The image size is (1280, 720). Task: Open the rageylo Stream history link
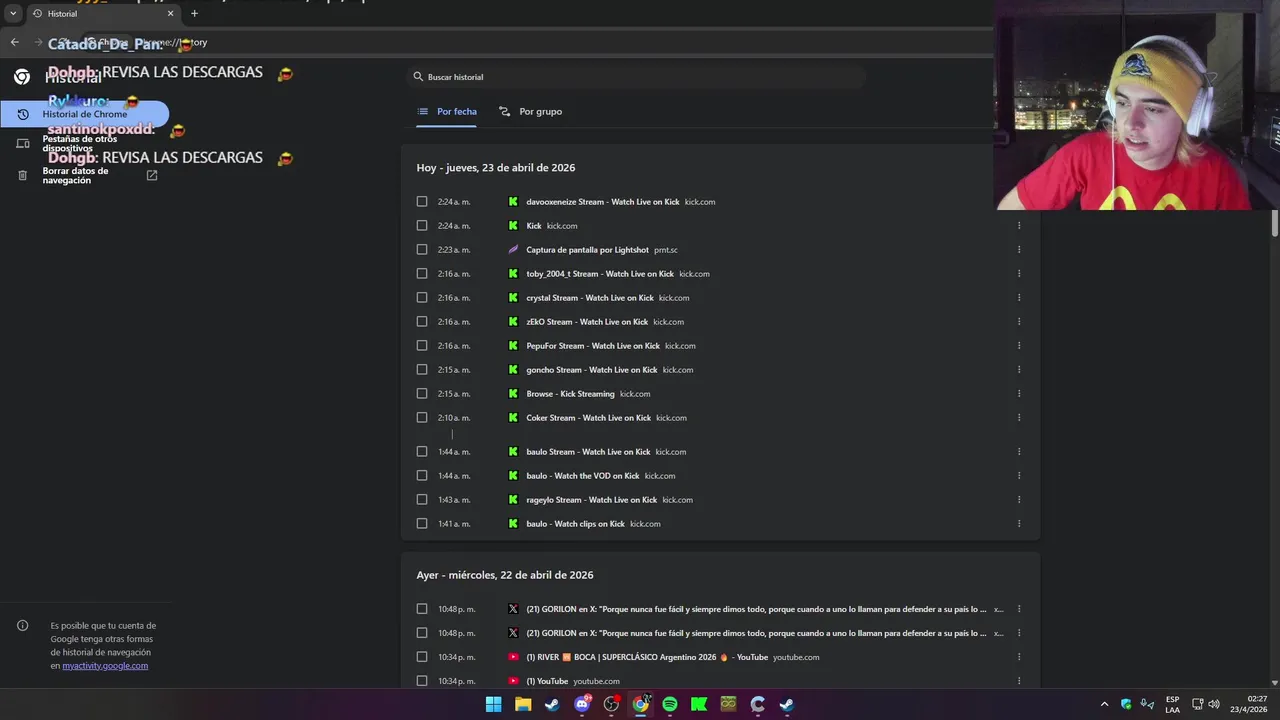592,500
